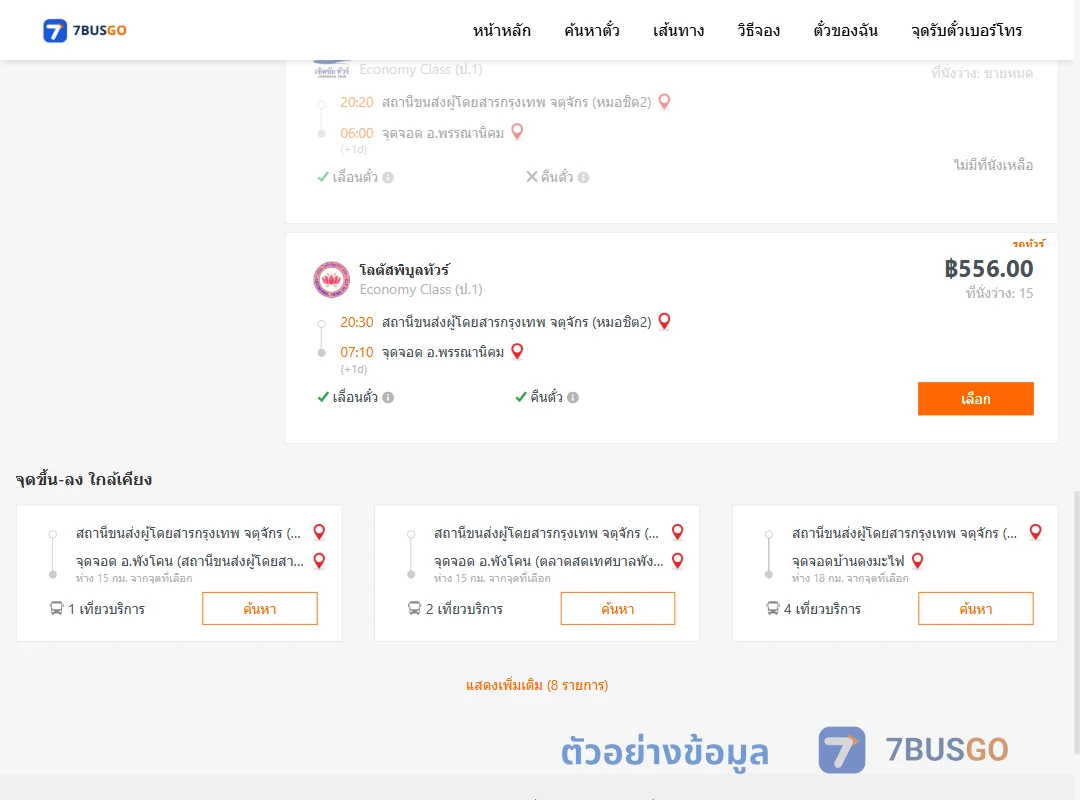
Task: Click the page vertical scrollbar
Action: (x=1076, y=620)
